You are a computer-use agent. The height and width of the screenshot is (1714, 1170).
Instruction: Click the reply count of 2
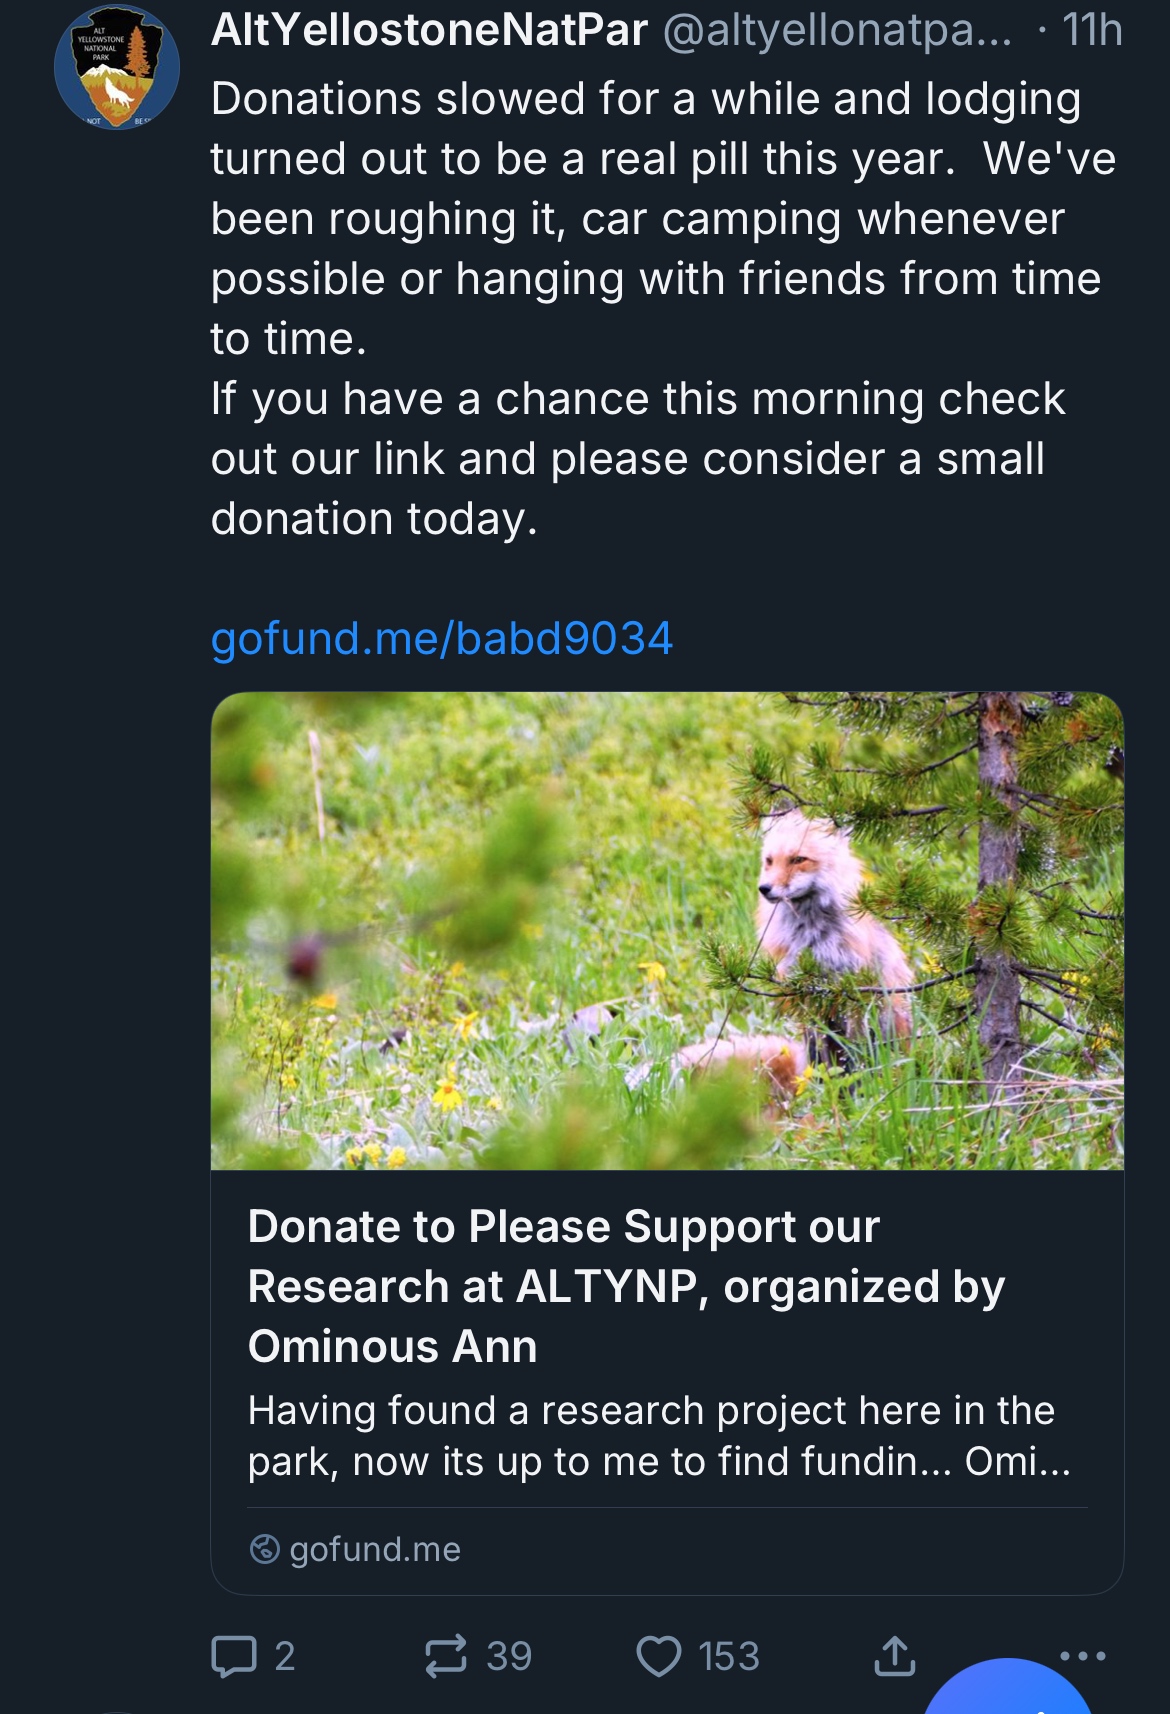click(x=285, y=1656)
